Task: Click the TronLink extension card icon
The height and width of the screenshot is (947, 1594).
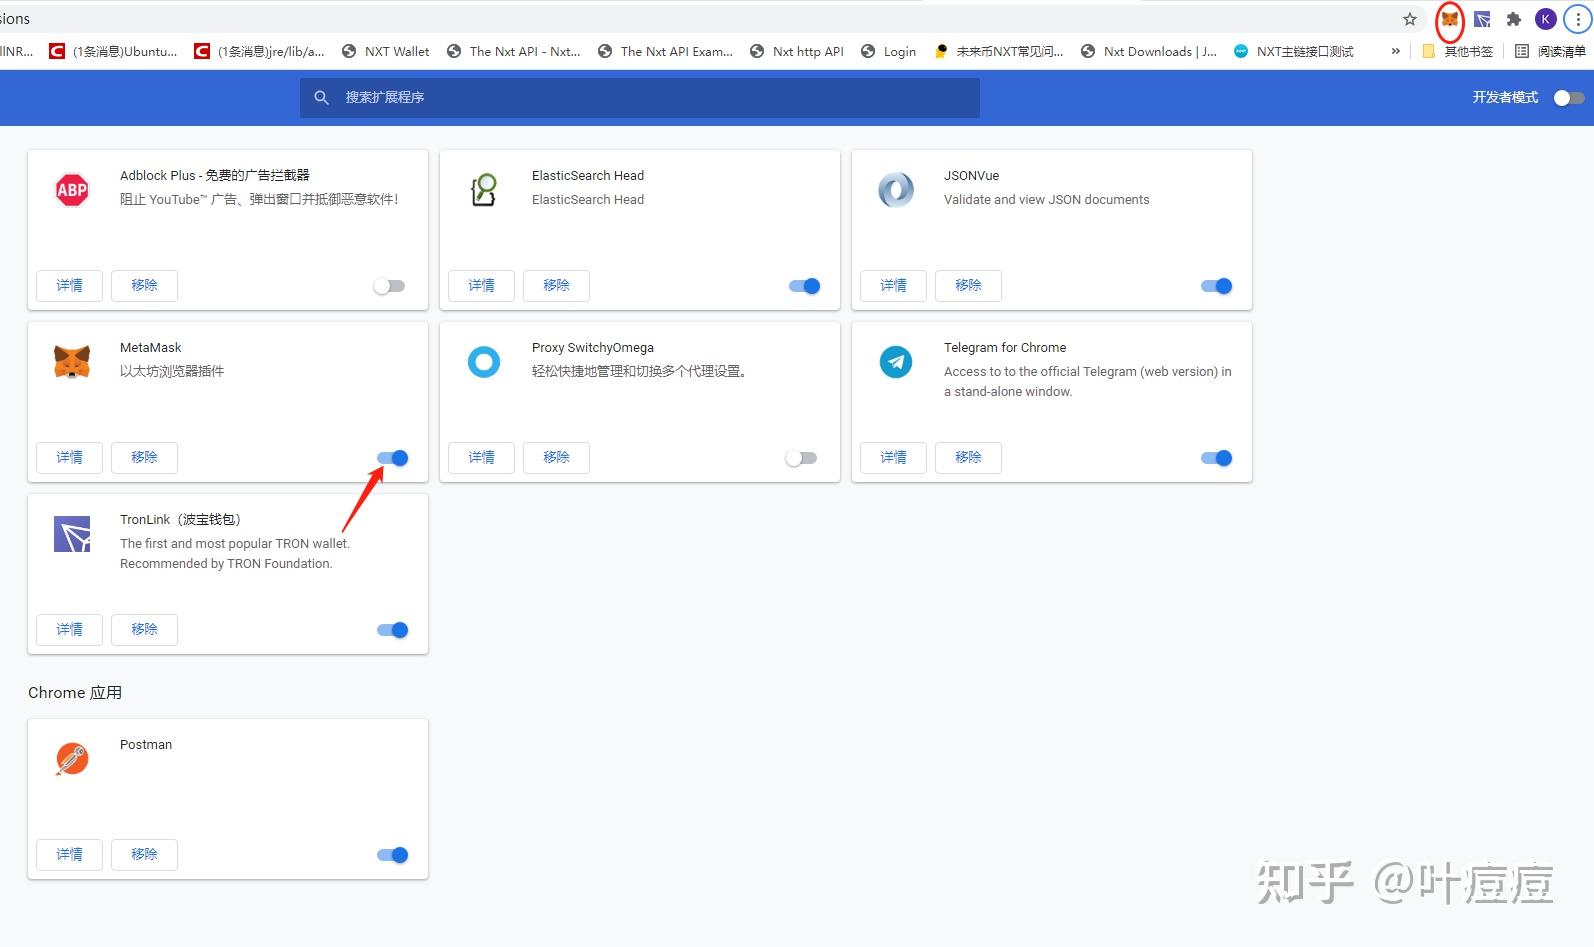Action: (72, 534)
